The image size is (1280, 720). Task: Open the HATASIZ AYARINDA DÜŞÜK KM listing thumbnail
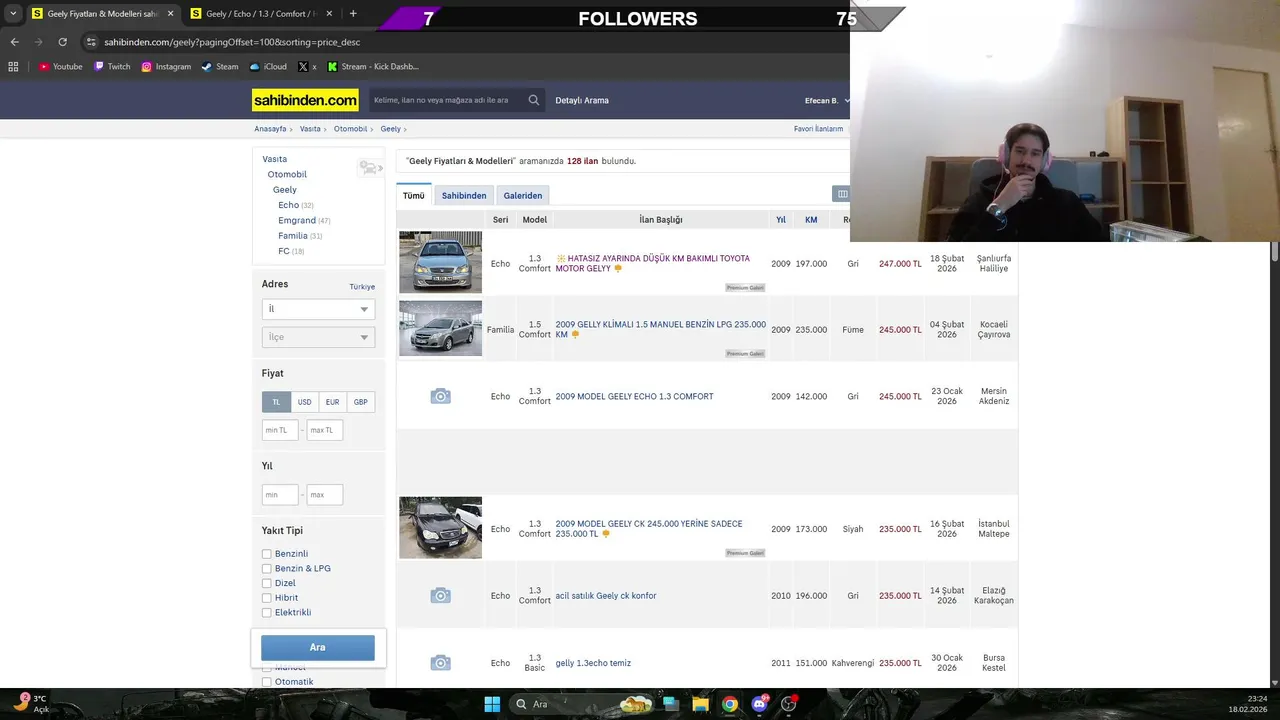[440, 262]
